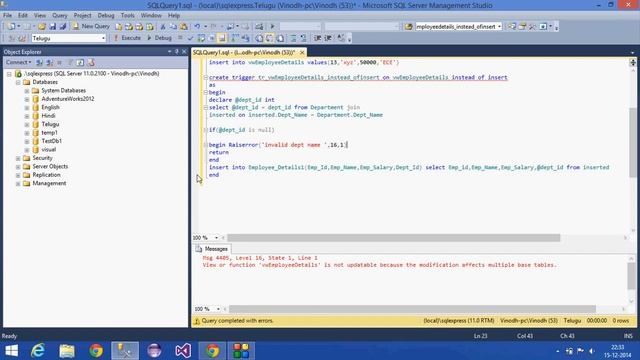Click the Cancel Executing Query icon
This screenshot has width=640, height=360.
point(180,38)
